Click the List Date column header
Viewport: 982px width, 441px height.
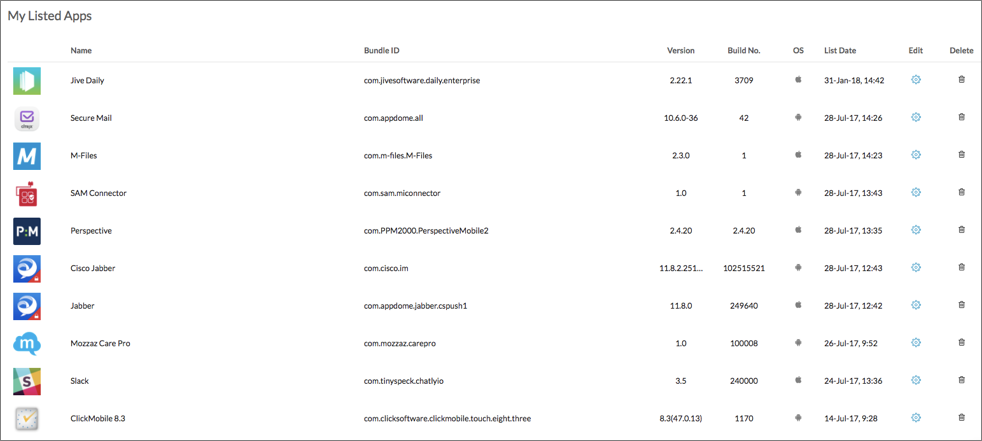(x=840, y=51)
